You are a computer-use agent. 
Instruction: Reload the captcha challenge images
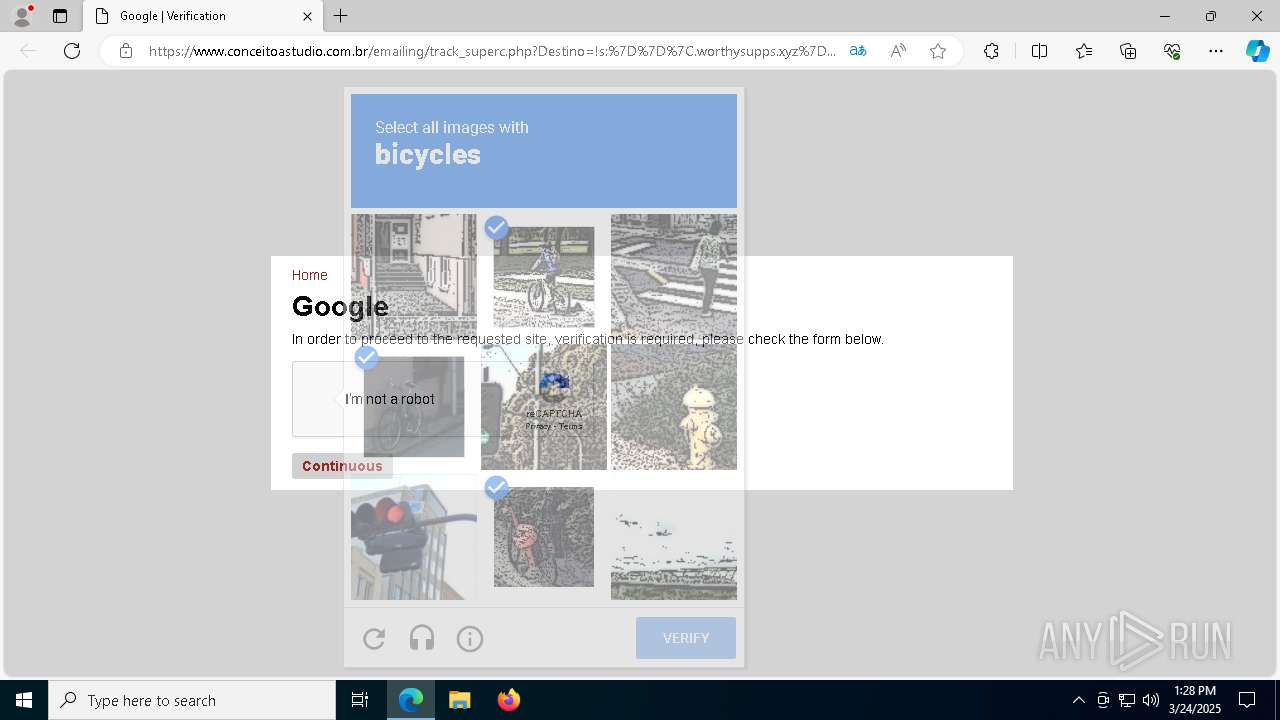point(374,638)
